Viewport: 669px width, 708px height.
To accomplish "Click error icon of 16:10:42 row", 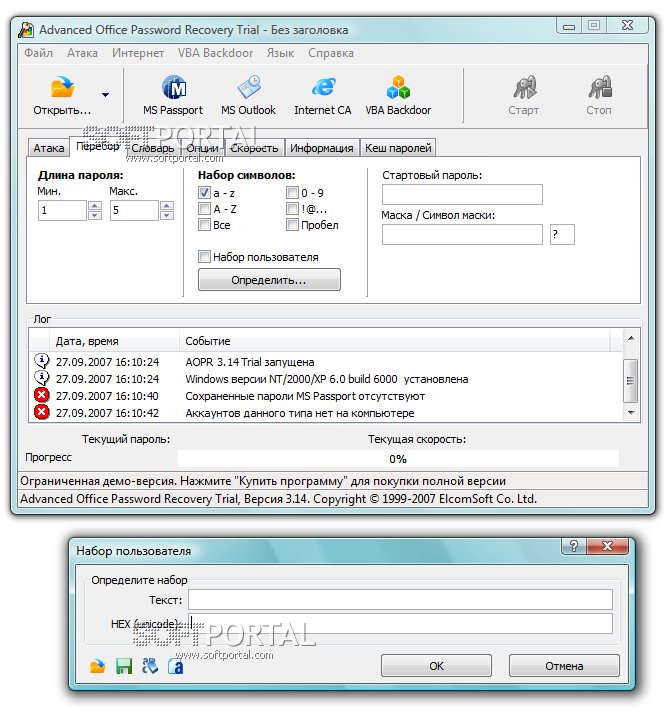I will point(42,412).
